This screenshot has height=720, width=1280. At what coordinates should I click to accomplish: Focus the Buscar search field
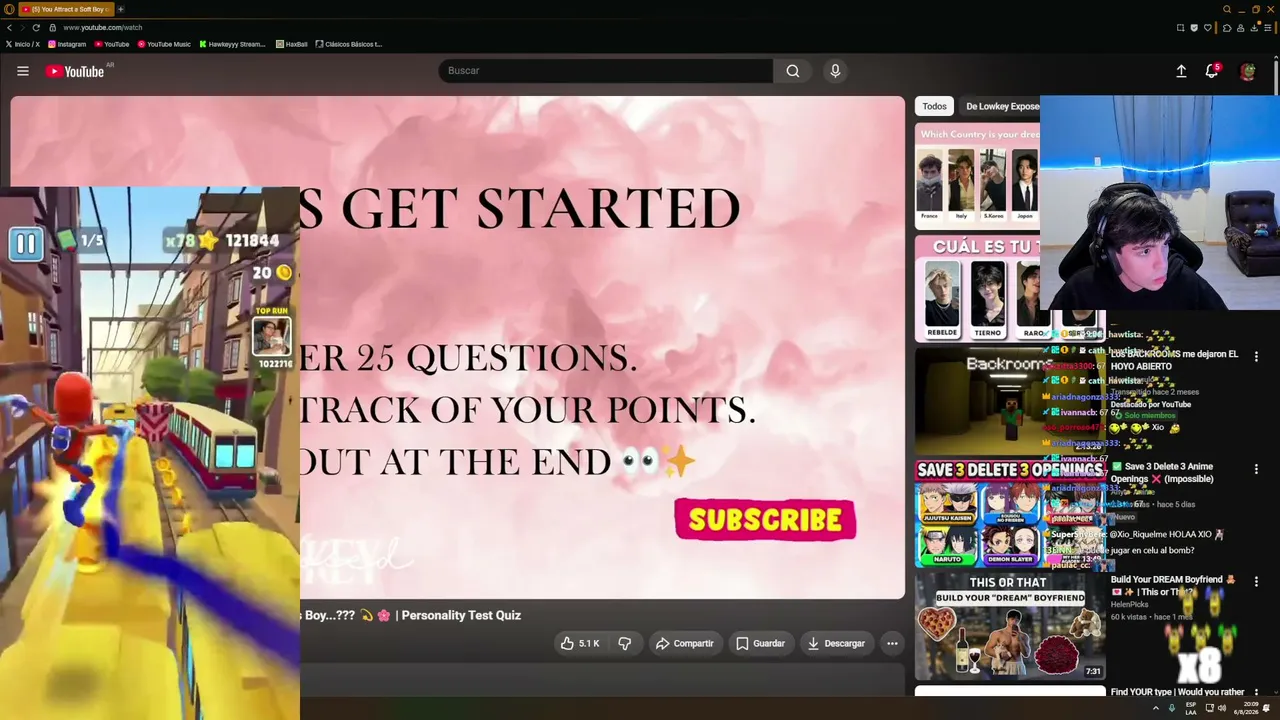[605, 71]
